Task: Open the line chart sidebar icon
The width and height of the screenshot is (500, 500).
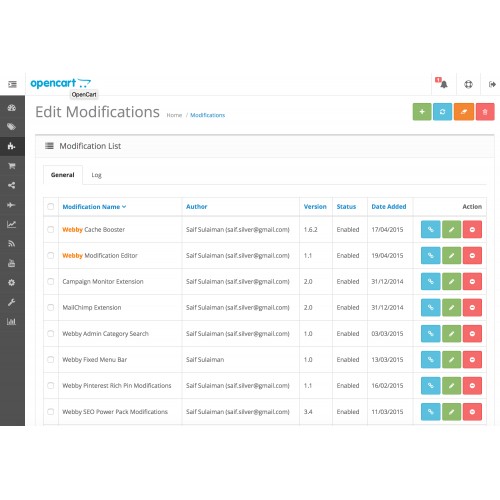Action: [x=12, y=224]
